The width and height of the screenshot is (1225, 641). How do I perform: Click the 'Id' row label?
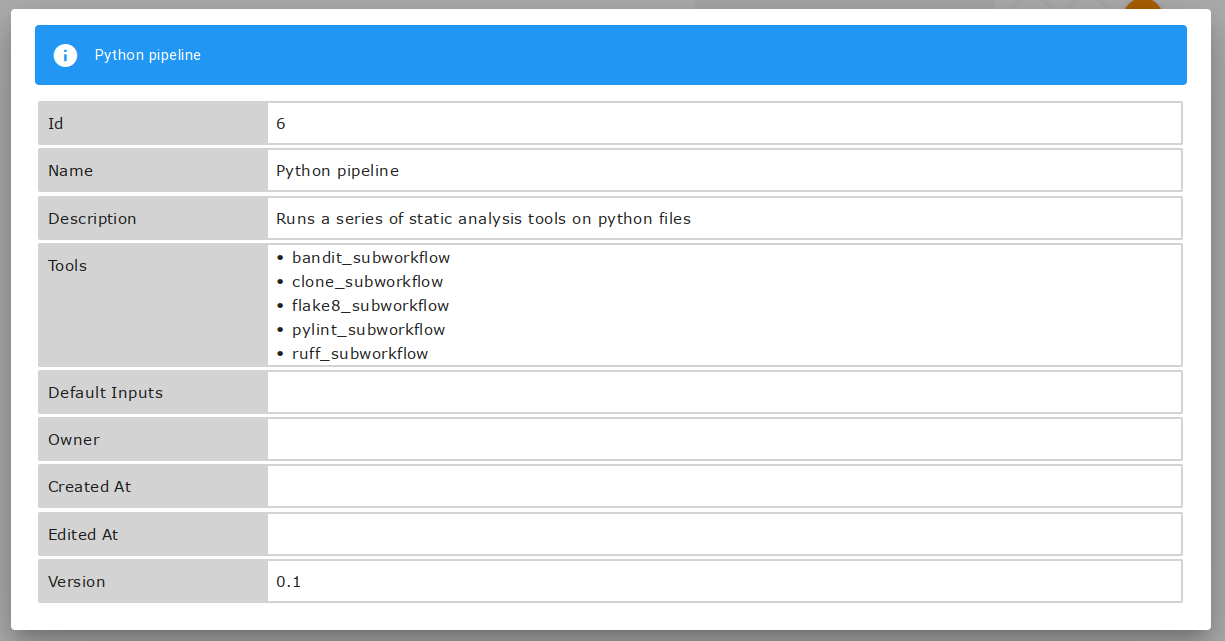pos(56,123)
